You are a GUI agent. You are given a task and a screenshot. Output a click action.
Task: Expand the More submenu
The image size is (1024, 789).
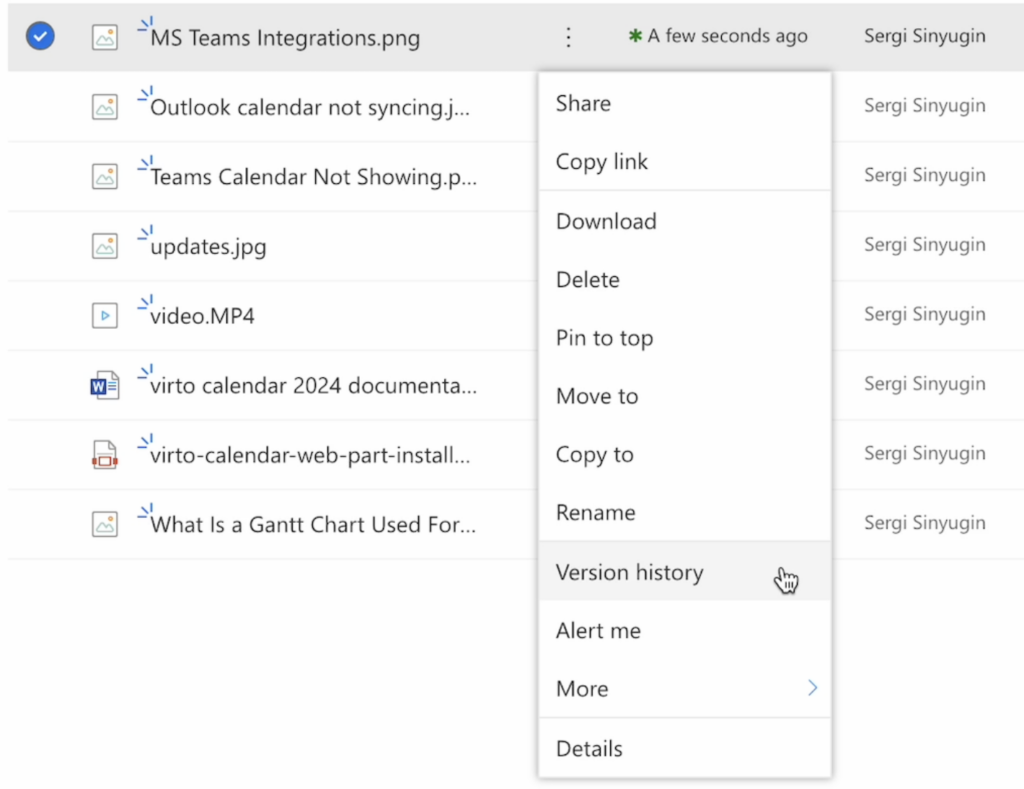point(684,688)
